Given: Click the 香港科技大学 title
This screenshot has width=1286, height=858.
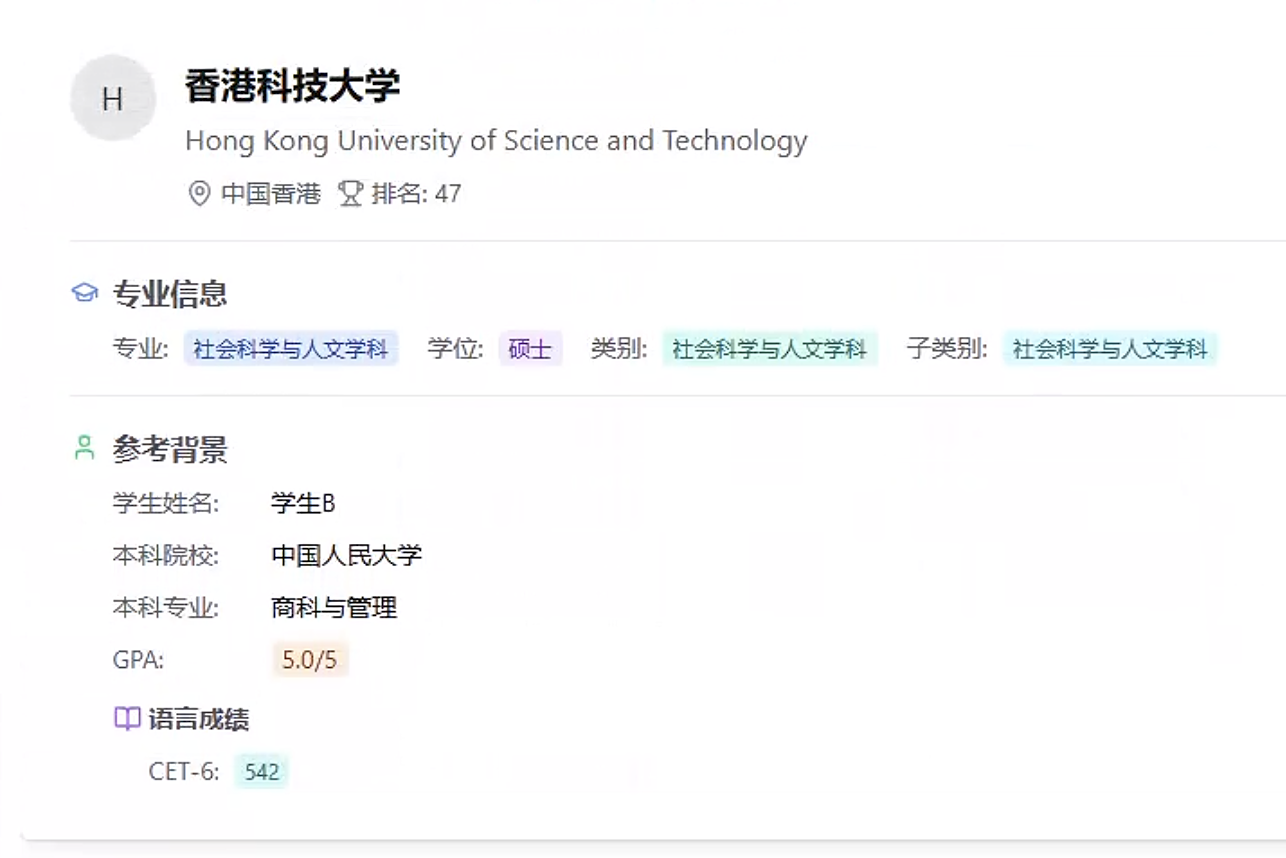Looking at the screenshot, I should pos(292,86).
